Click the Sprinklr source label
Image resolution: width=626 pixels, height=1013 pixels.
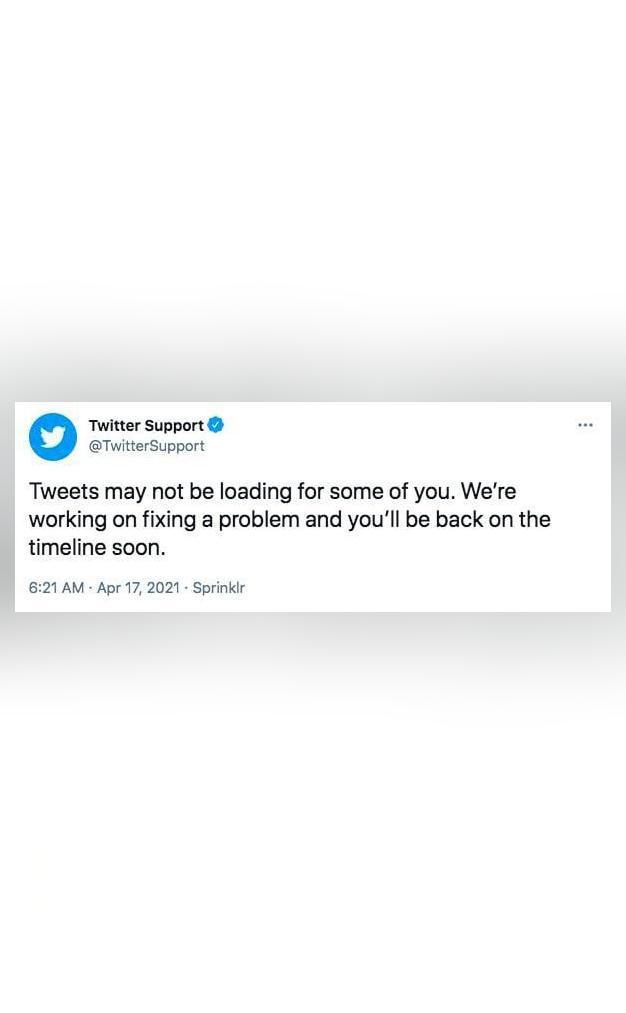[x=218, y=588]
